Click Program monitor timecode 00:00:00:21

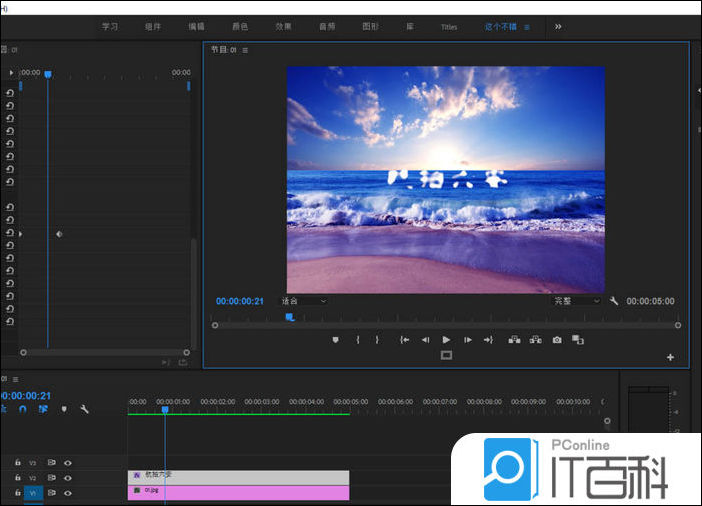(240, 301)
